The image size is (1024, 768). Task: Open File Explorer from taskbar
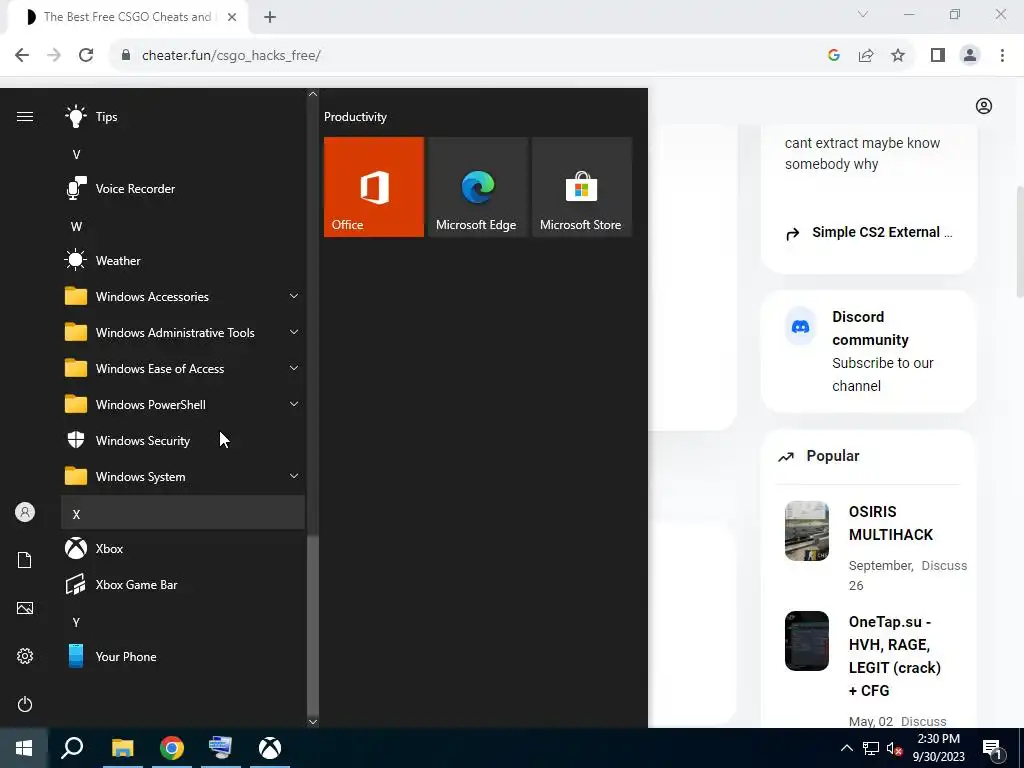(x=122, y=748)
